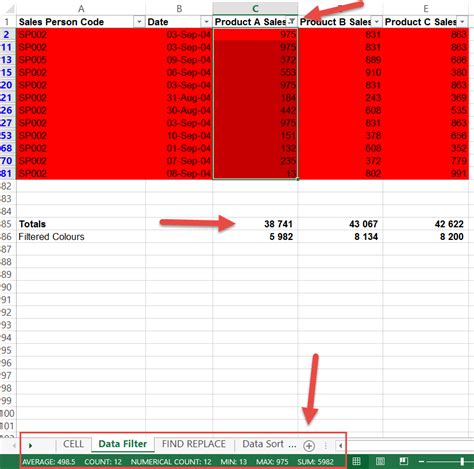Image resolution: width=474 pixels, height=469 pixels.
Task: Click the SP005 sales person cell
Action: tap(81, 60)
